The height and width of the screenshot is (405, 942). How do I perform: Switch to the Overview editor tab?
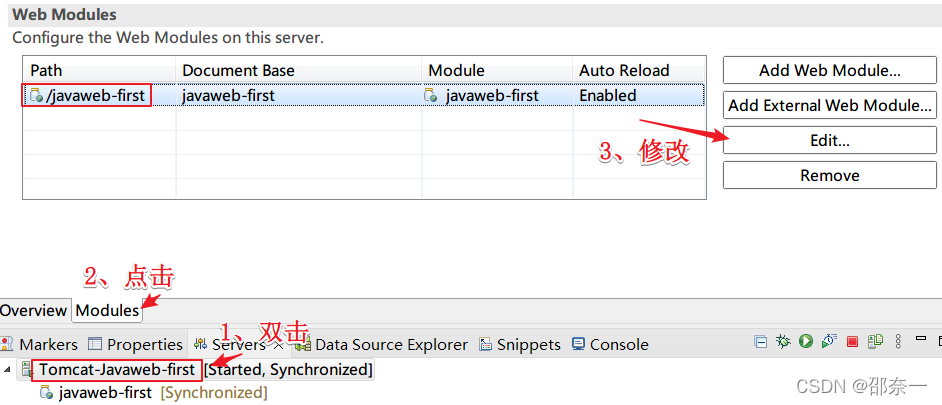pos(34,310)
